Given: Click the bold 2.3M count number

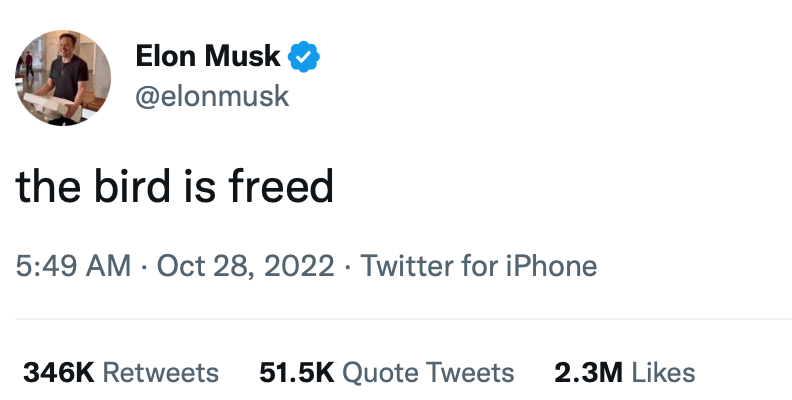Looking at the screenshot, I should pos(588,373).
